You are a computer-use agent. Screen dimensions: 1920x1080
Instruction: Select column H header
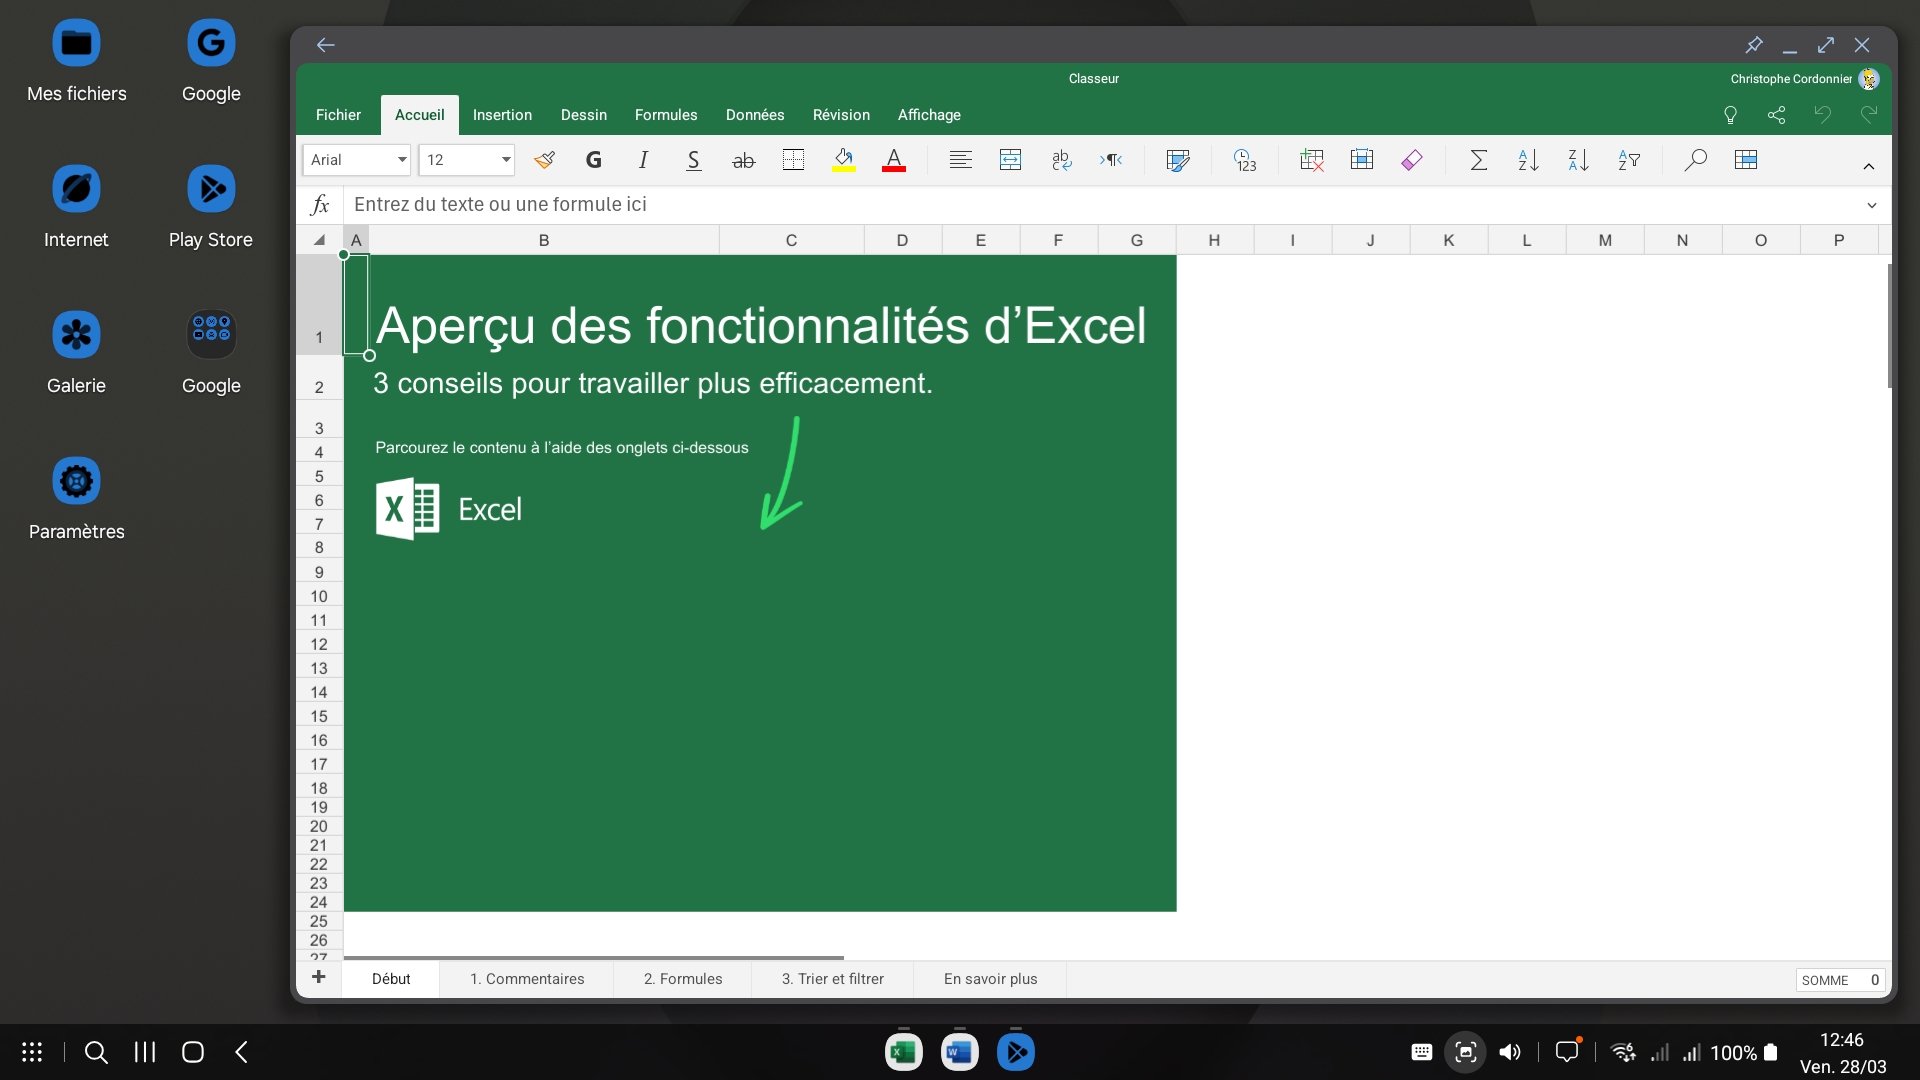(1214, 240)
